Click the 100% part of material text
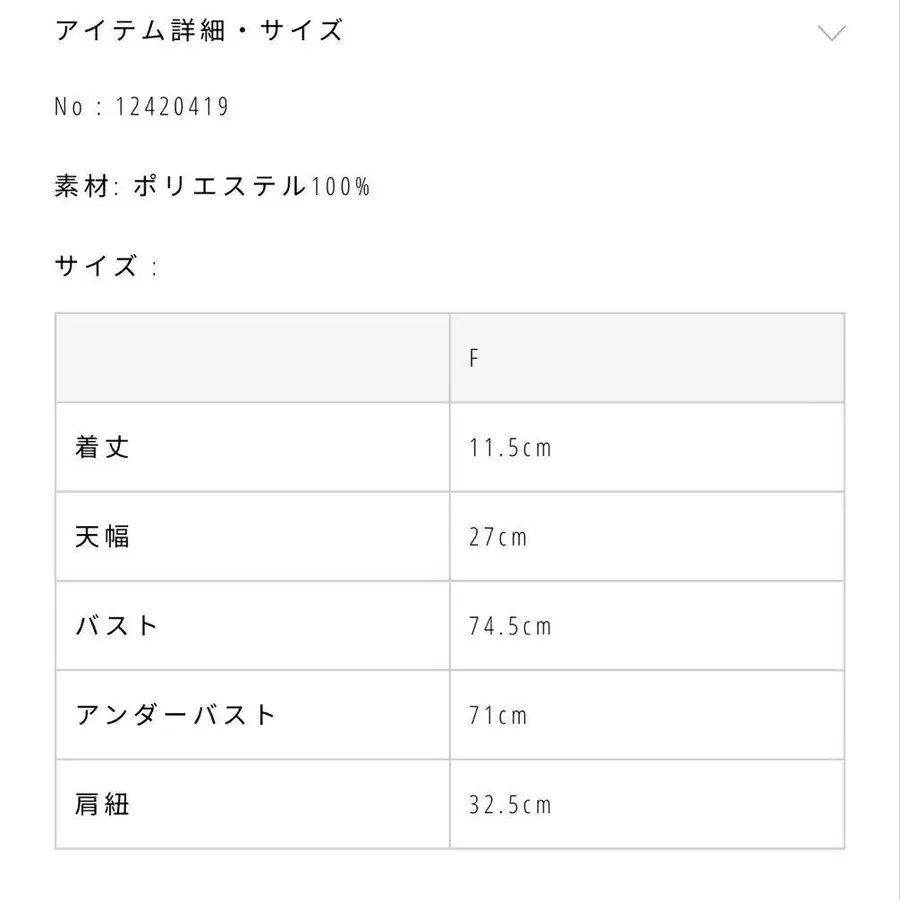 [340, 186]
